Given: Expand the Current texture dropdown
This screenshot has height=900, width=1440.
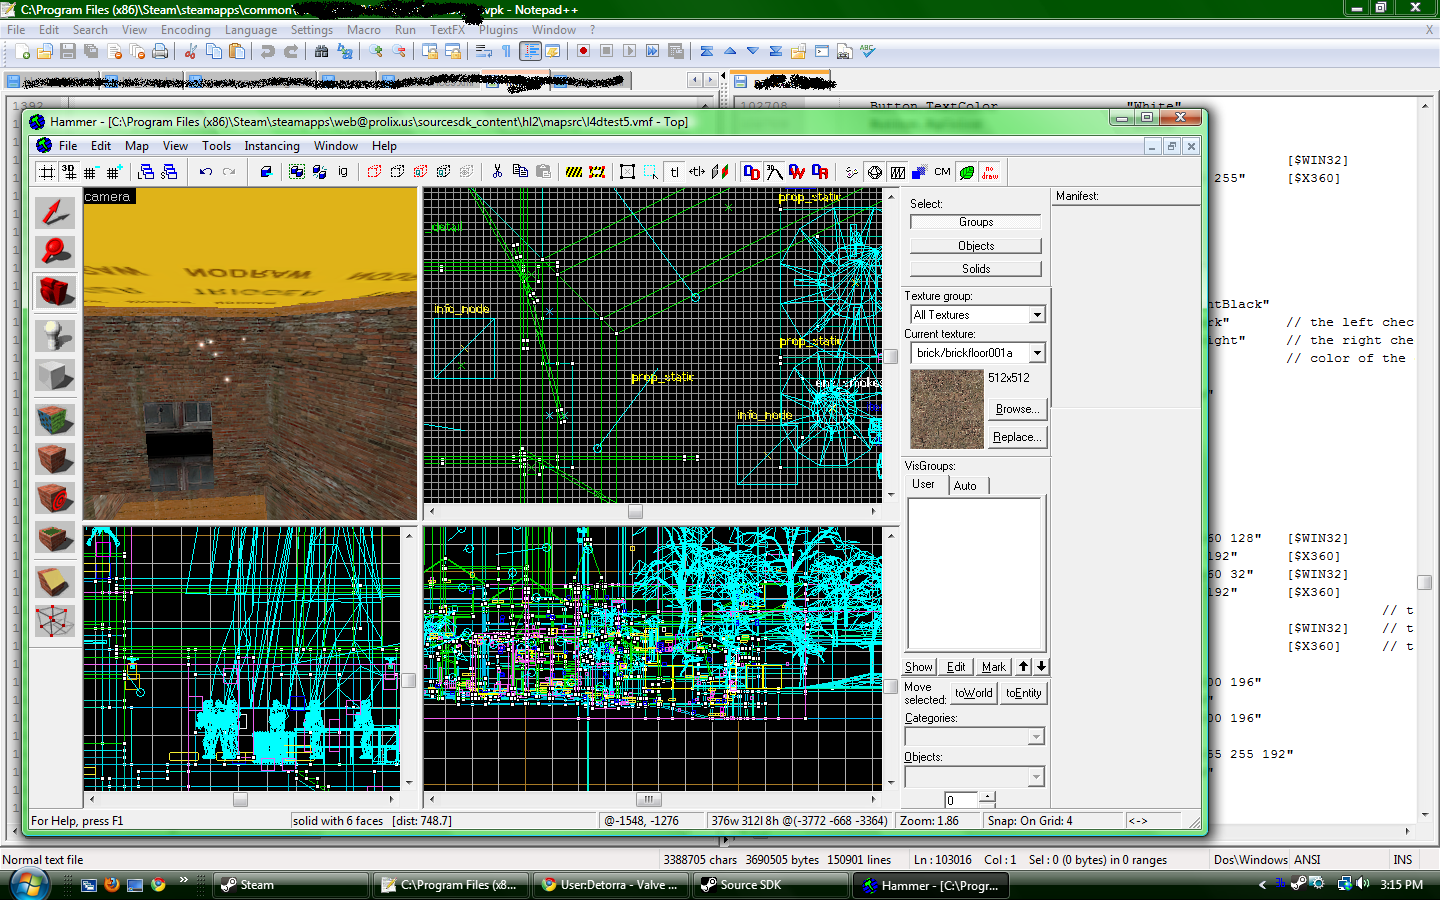Looking at the screenshot, I should click(x=1037, y=353).
